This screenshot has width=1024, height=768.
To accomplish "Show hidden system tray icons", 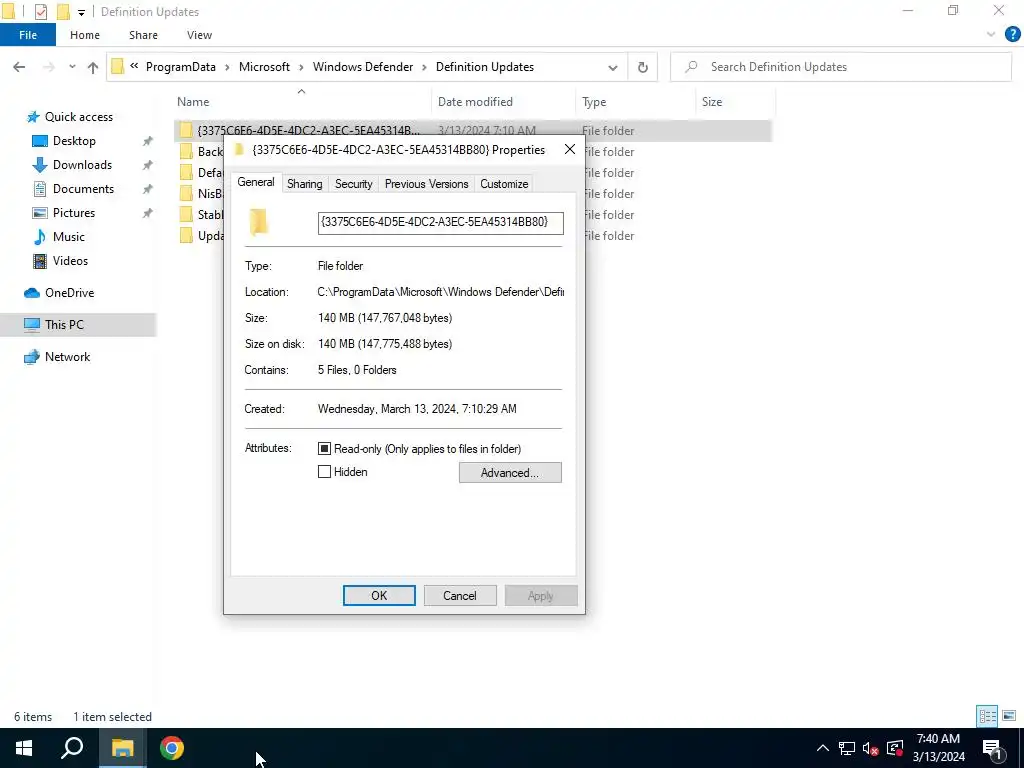I will pos(823,748).
